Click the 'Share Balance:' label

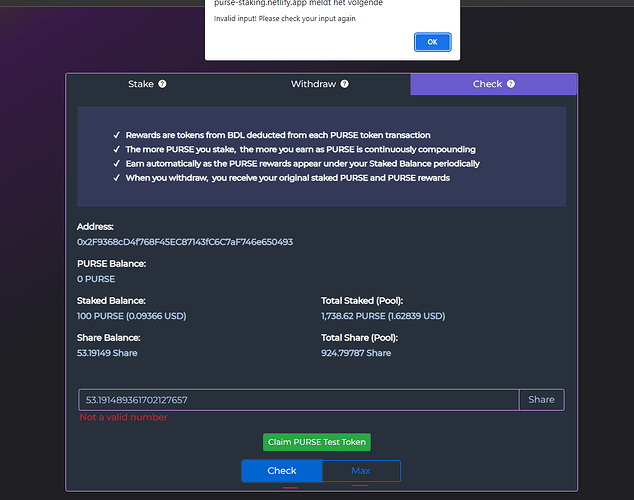point(109,338)
